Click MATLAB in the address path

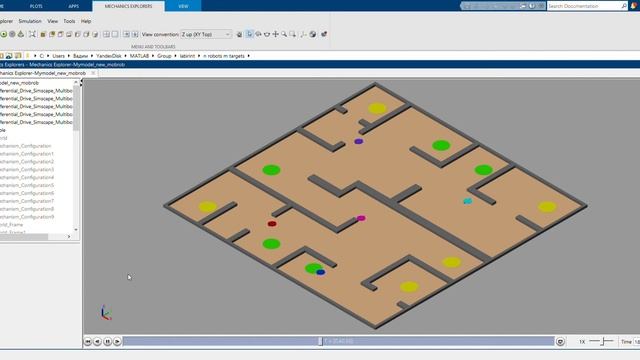point(139,56)
